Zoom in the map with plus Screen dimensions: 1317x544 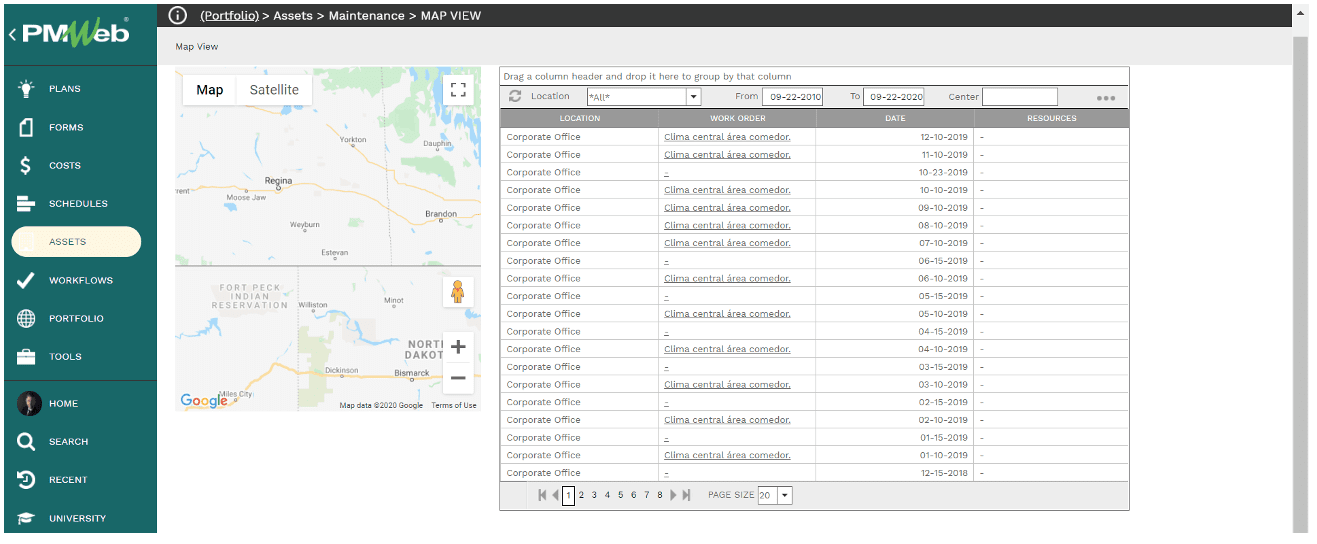click(x=458, y=347)
